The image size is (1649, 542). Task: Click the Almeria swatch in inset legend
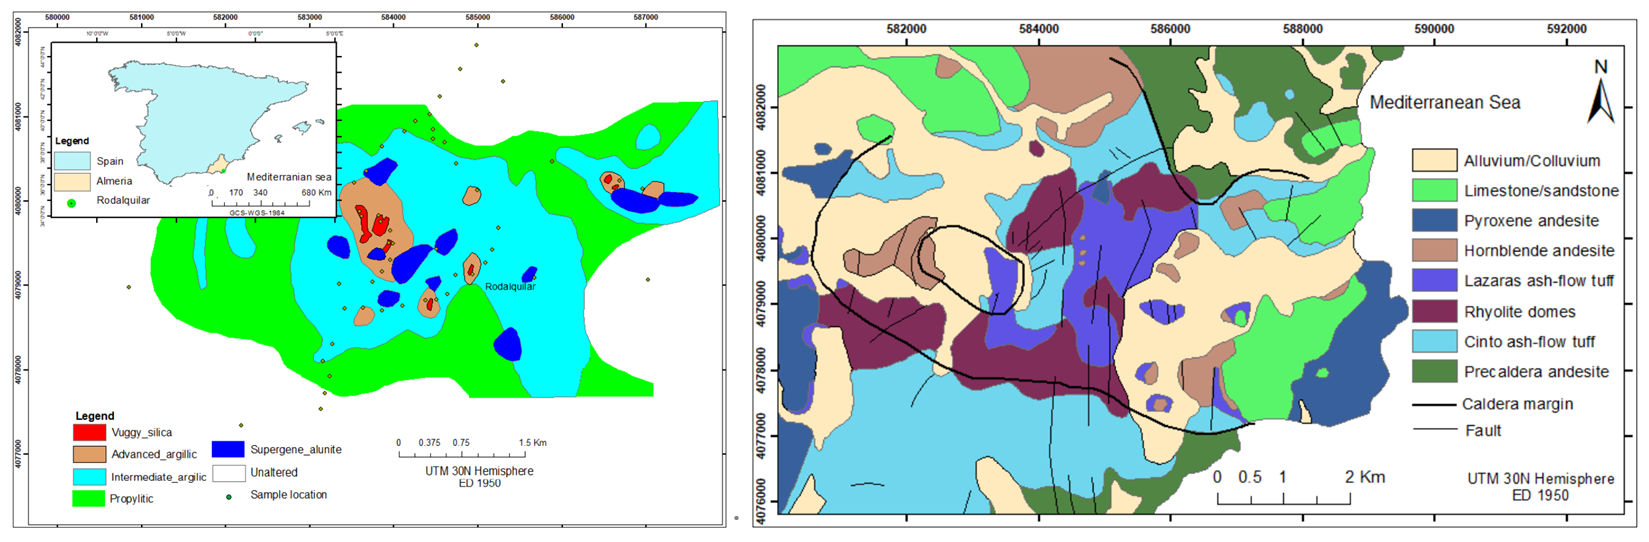coord(71,182)
